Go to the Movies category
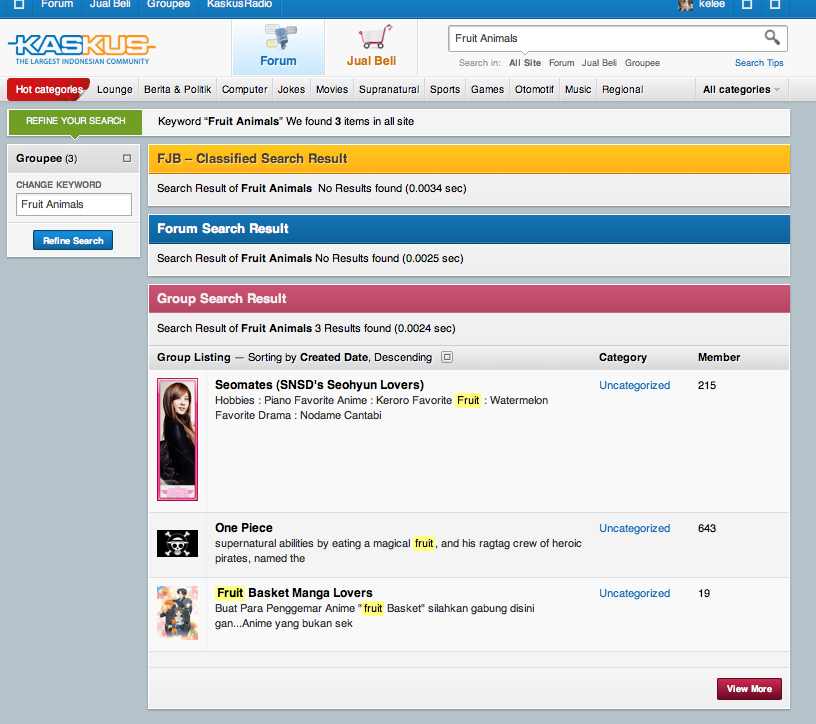Viewport: 816px width, 724px height. [x=332, y=90]
